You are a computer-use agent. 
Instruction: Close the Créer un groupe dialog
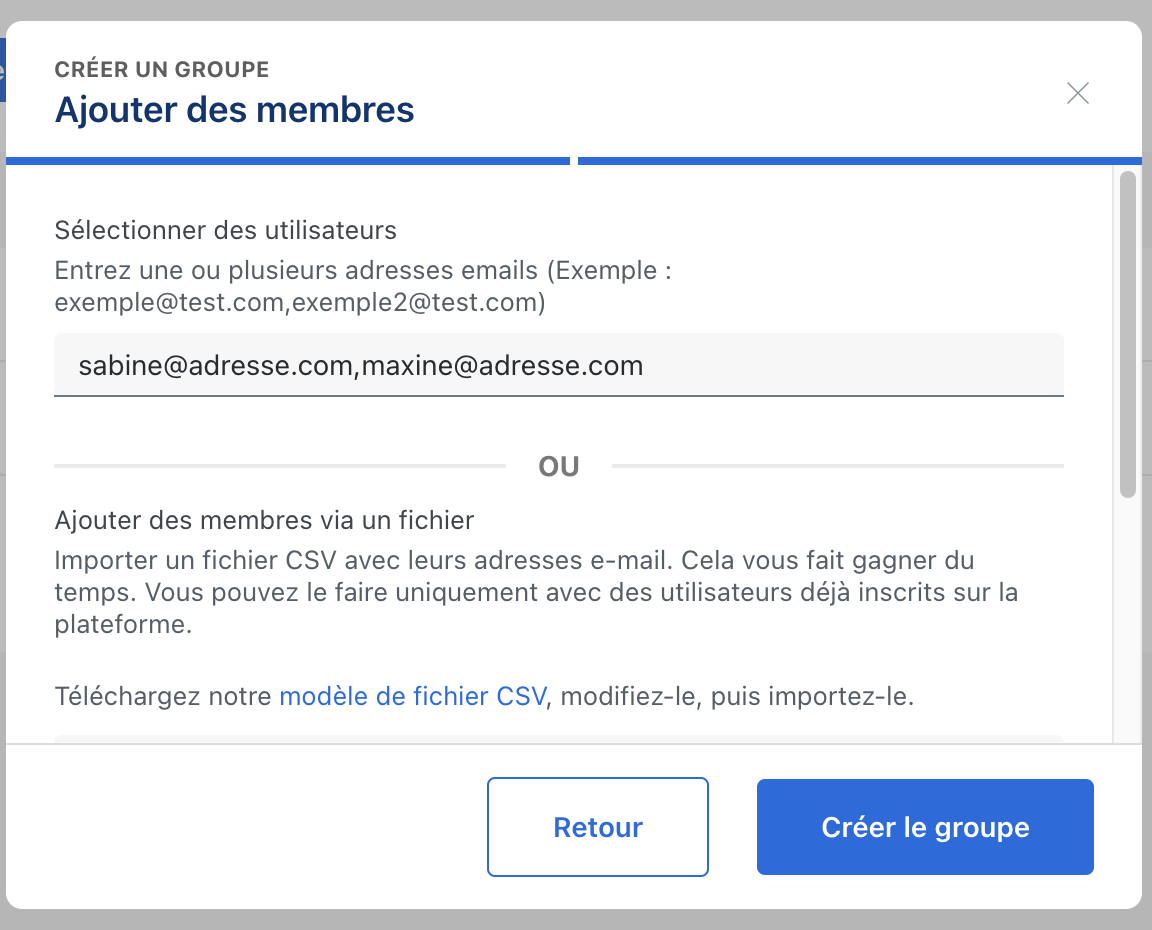(x=1077, y=94)
